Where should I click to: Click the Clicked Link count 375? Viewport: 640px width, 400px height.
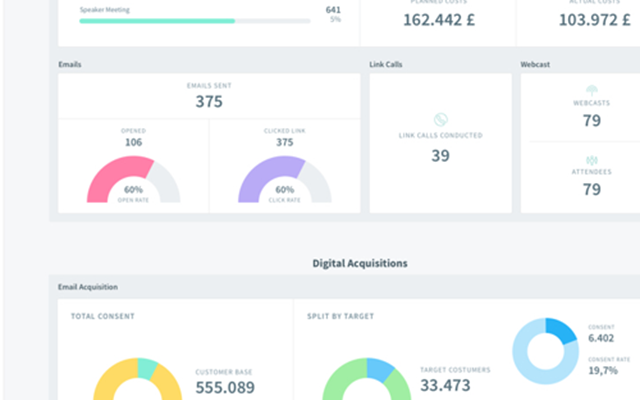(284, 142)
